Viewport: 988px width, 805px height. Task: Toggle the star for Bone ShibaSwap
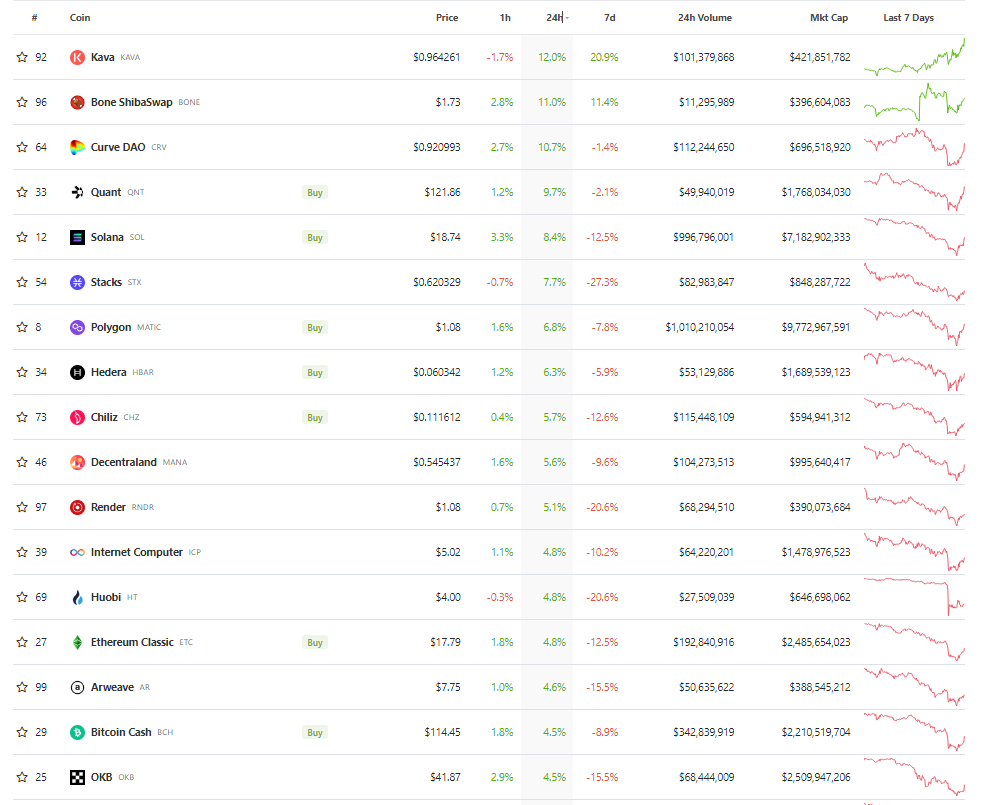(22, 102)
